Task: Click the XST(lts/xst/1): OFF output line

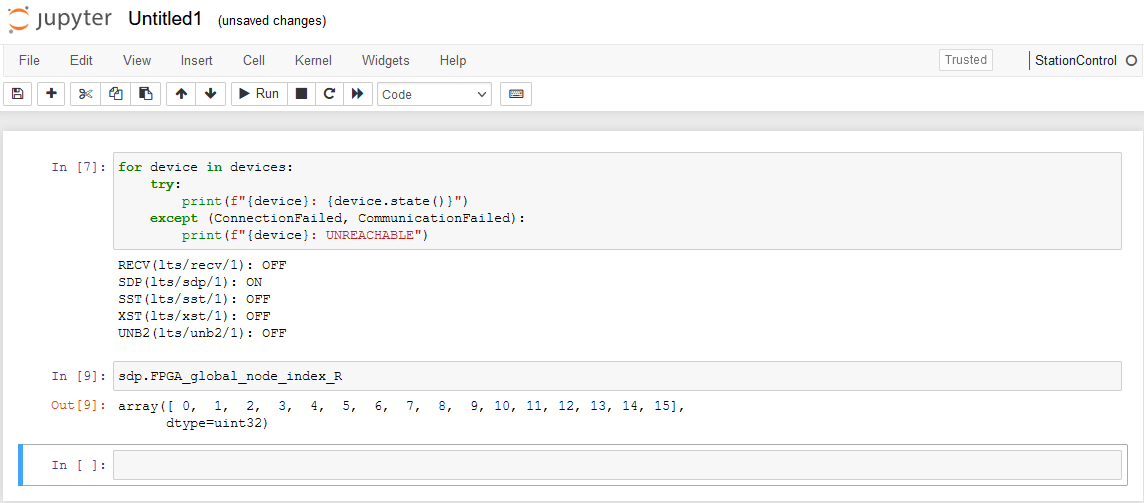Action: click(194, 316)
